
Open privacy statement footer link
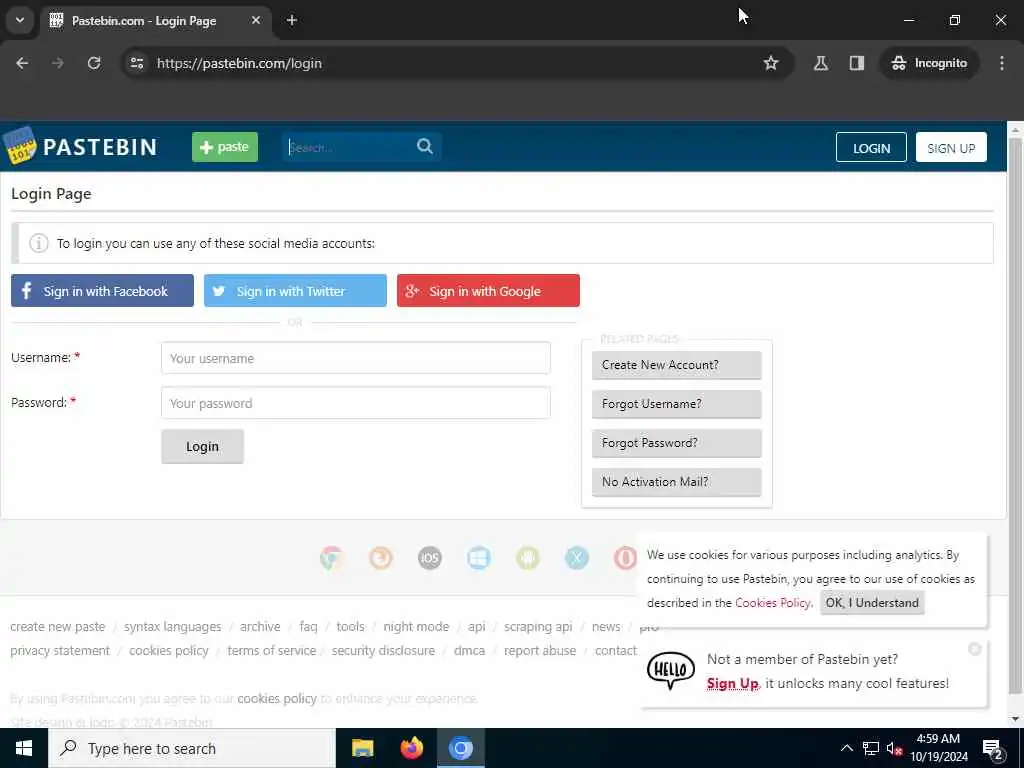[60, 650]
